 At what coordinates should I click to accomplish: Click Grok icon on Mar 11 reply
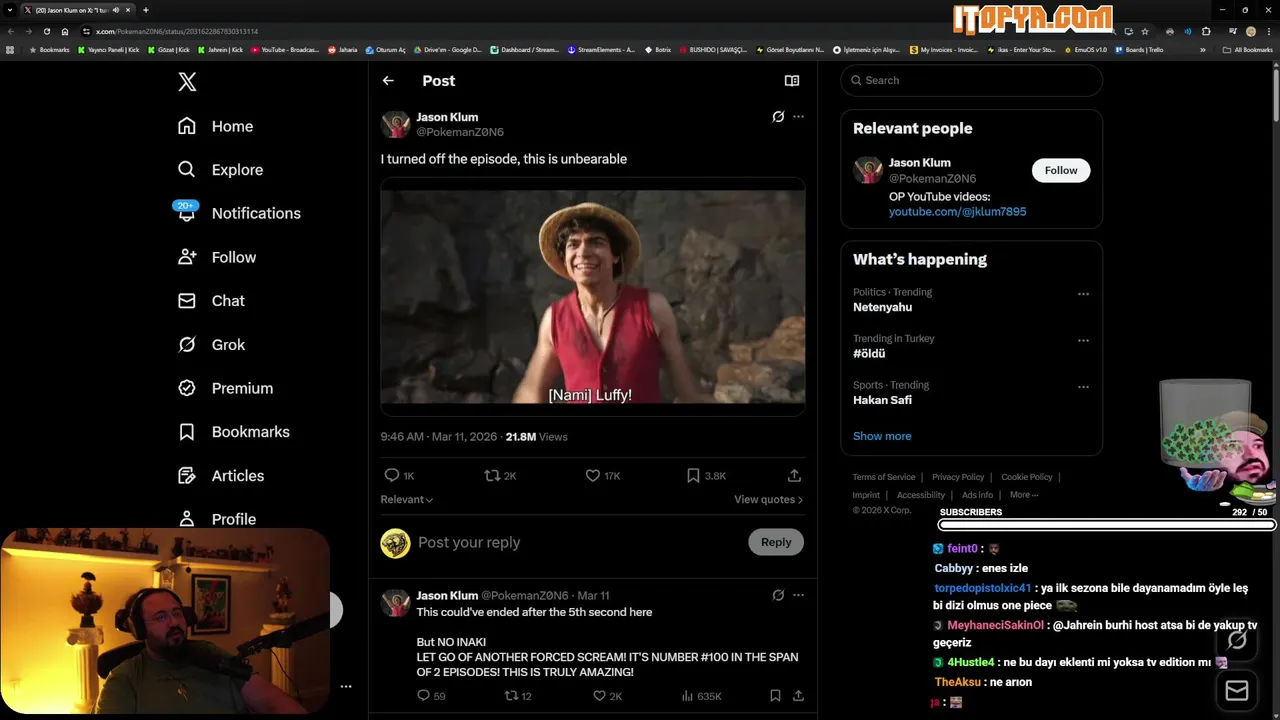point(778,595)
